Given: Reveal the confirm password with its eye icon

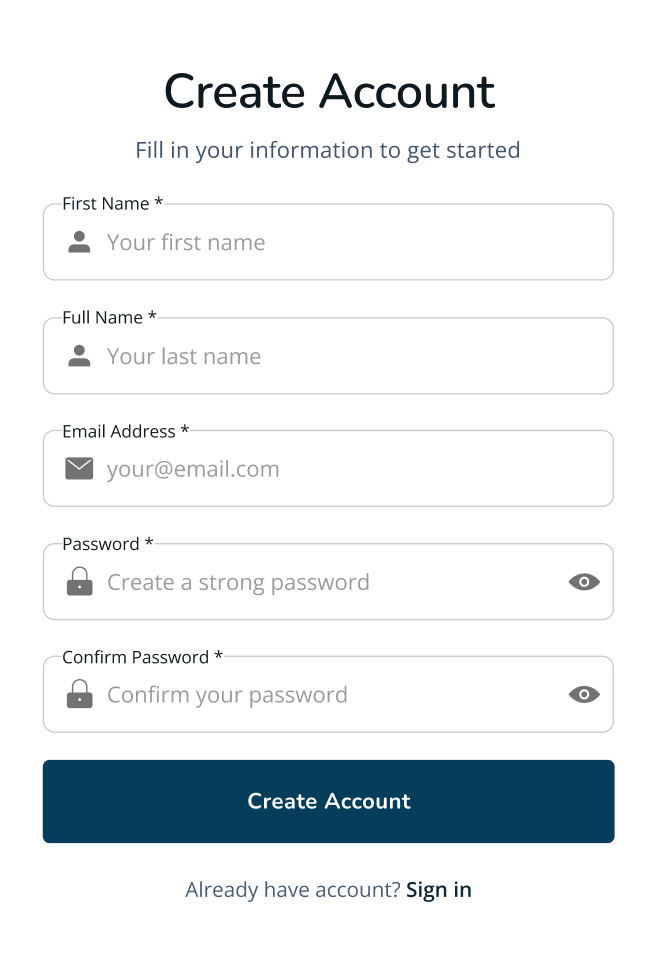Looking at the screenshot, I should click(584, 694).
